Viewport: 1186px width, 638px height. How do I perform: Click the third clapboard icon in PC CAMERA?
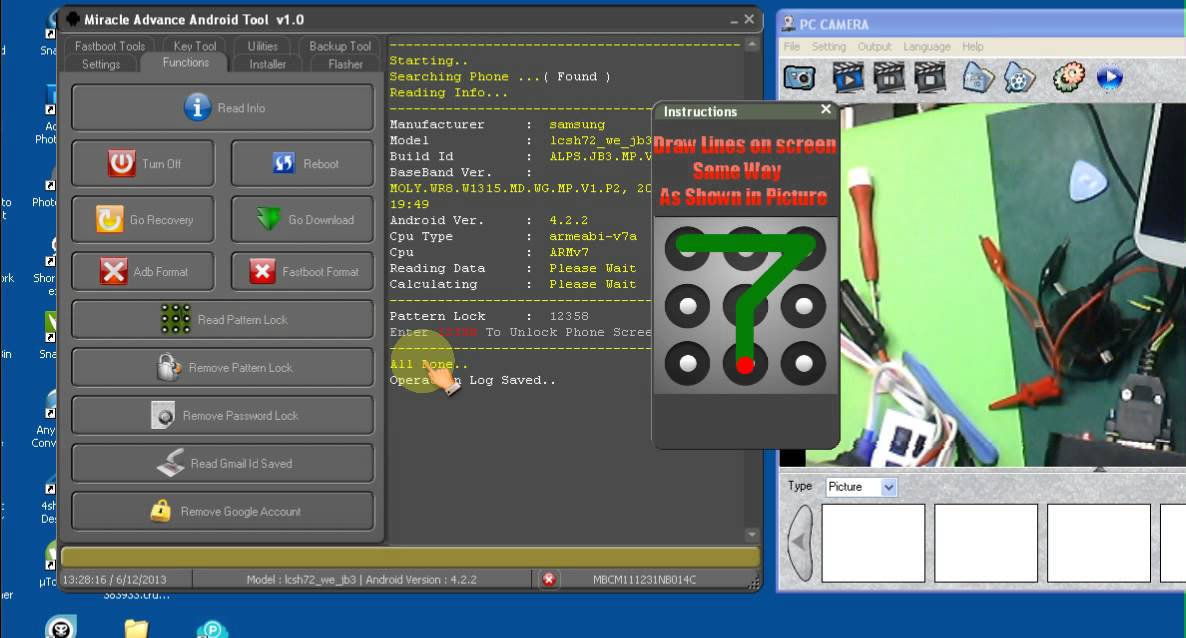pyautogui.click(x=930, y=77)
